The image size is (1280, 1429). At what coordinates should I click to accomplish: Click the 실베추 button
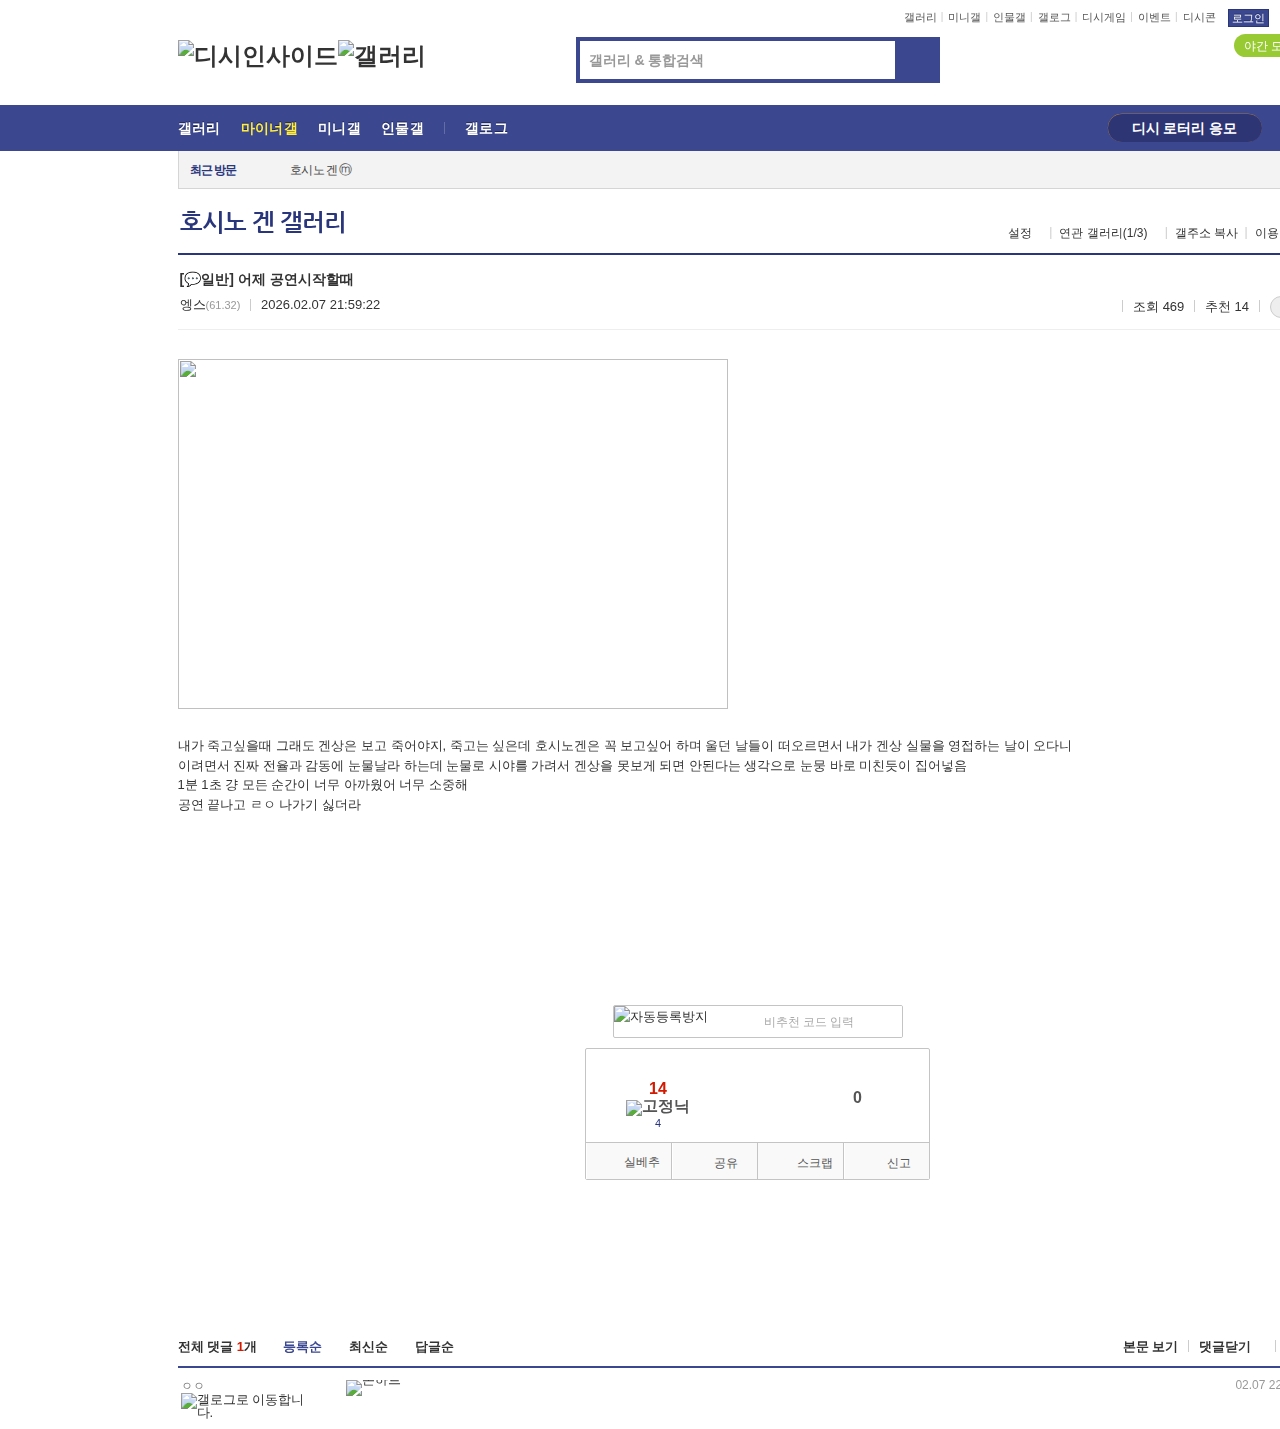click(x=628, y=1162)
